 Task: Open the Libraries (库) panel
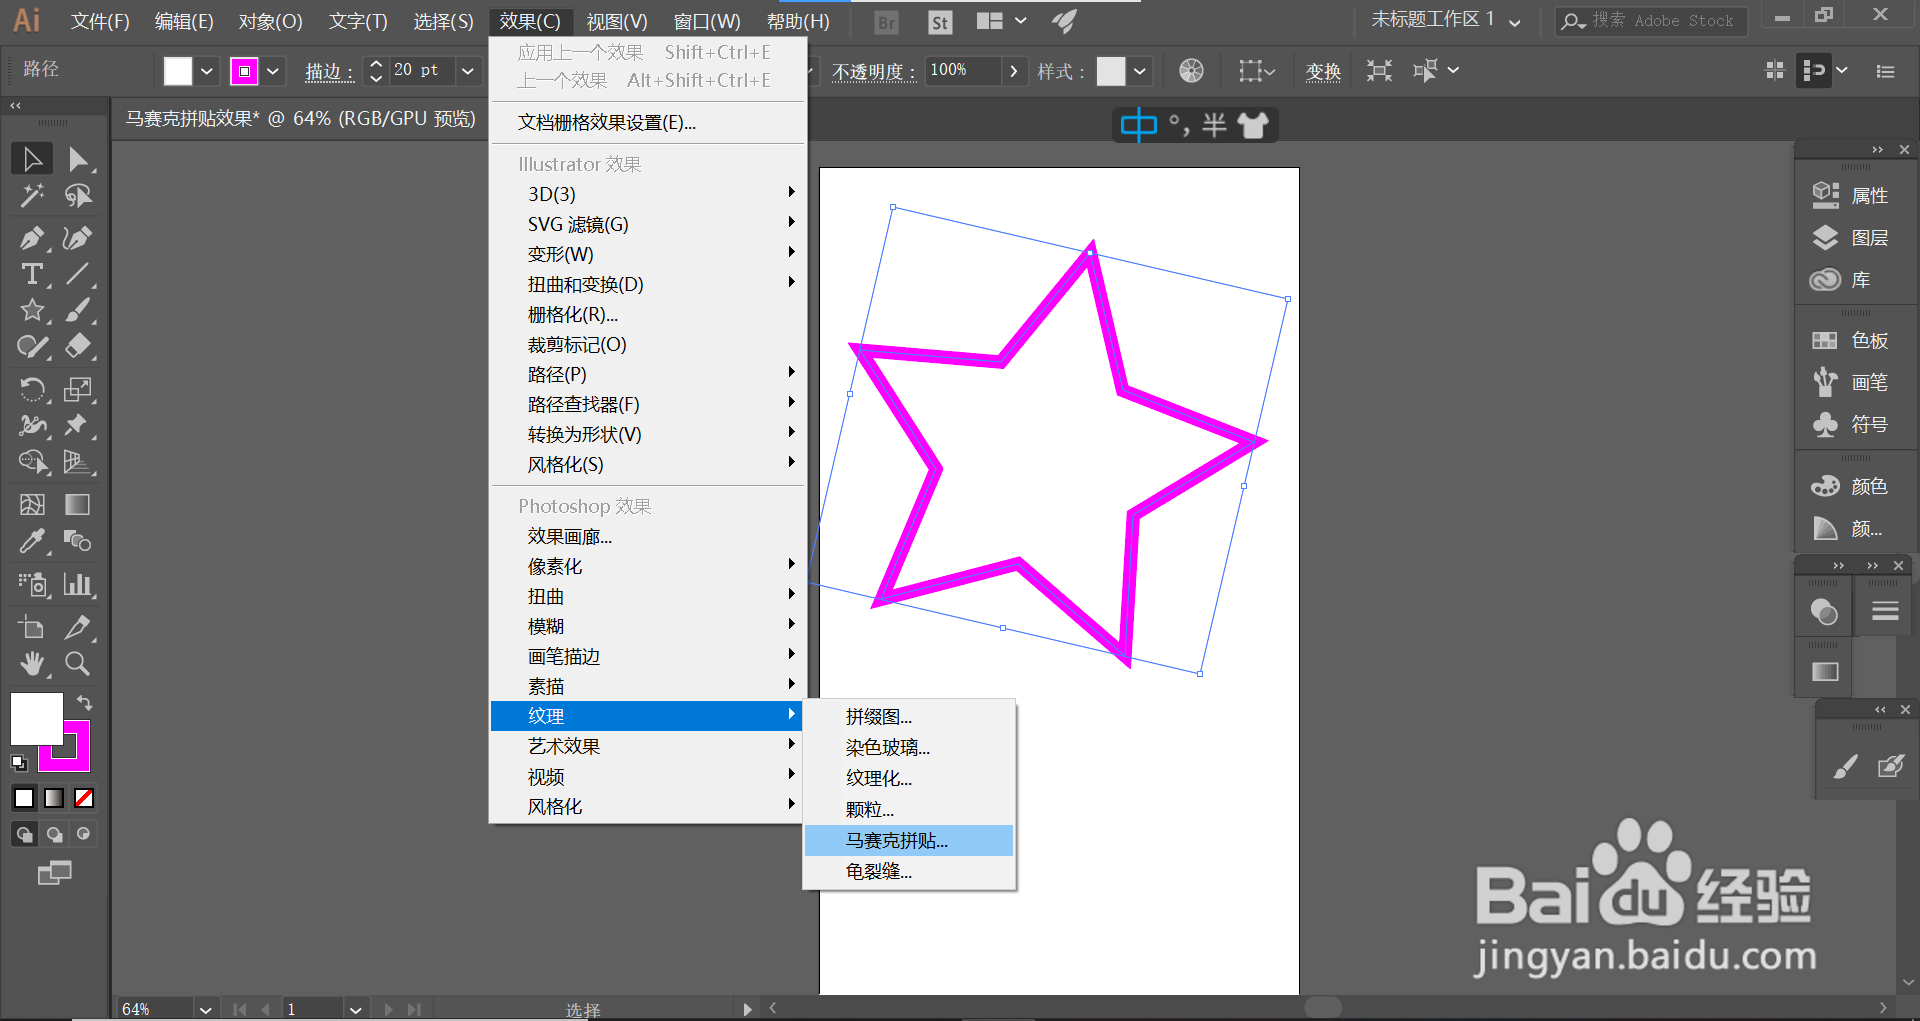[1840, 279]
